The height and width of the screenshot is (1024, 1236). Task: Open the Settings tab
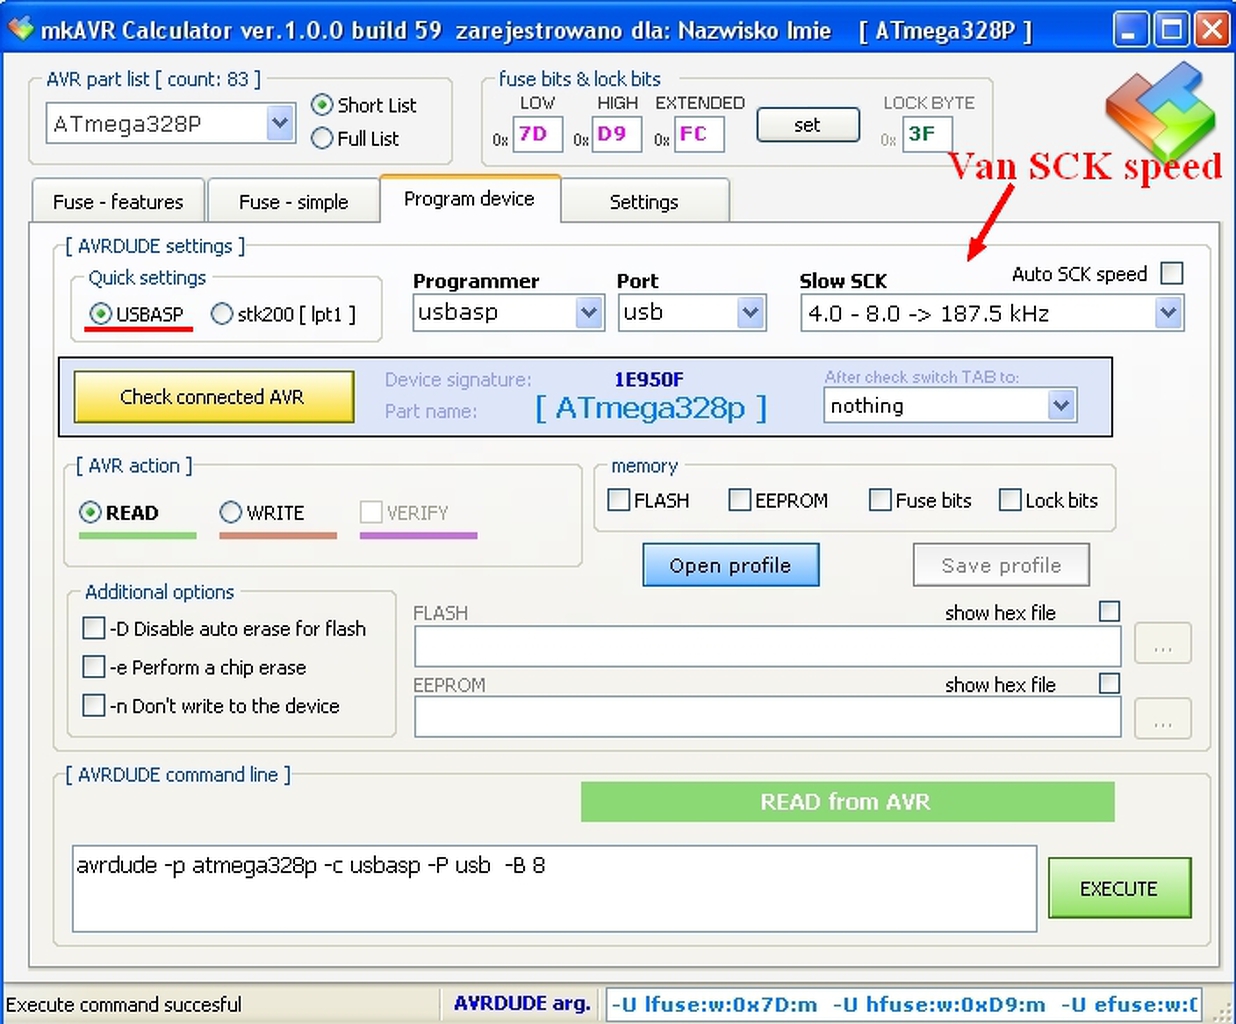644,202
